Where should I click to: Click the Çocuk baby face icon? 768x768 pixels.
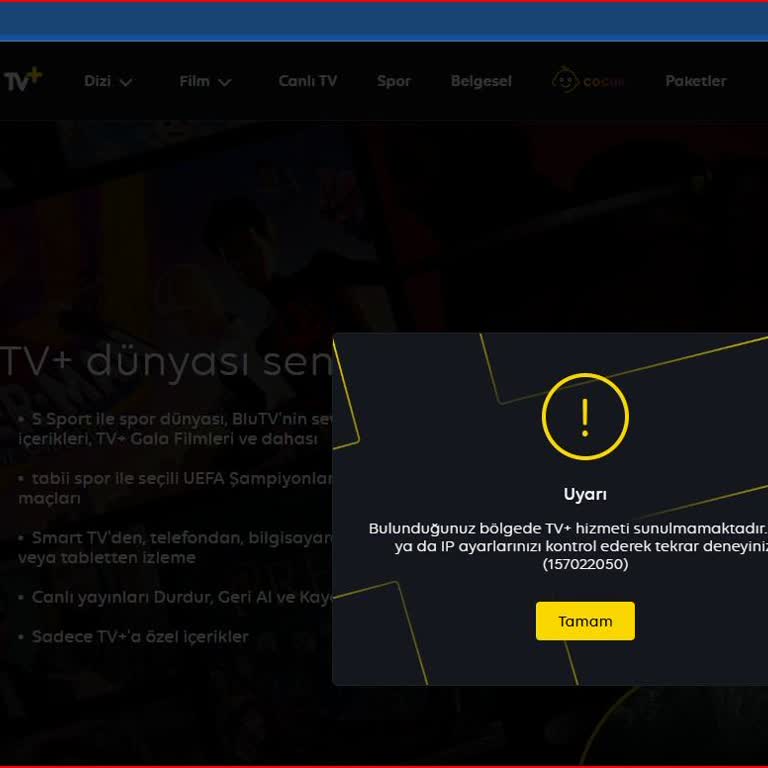click(x=565, y=80)
